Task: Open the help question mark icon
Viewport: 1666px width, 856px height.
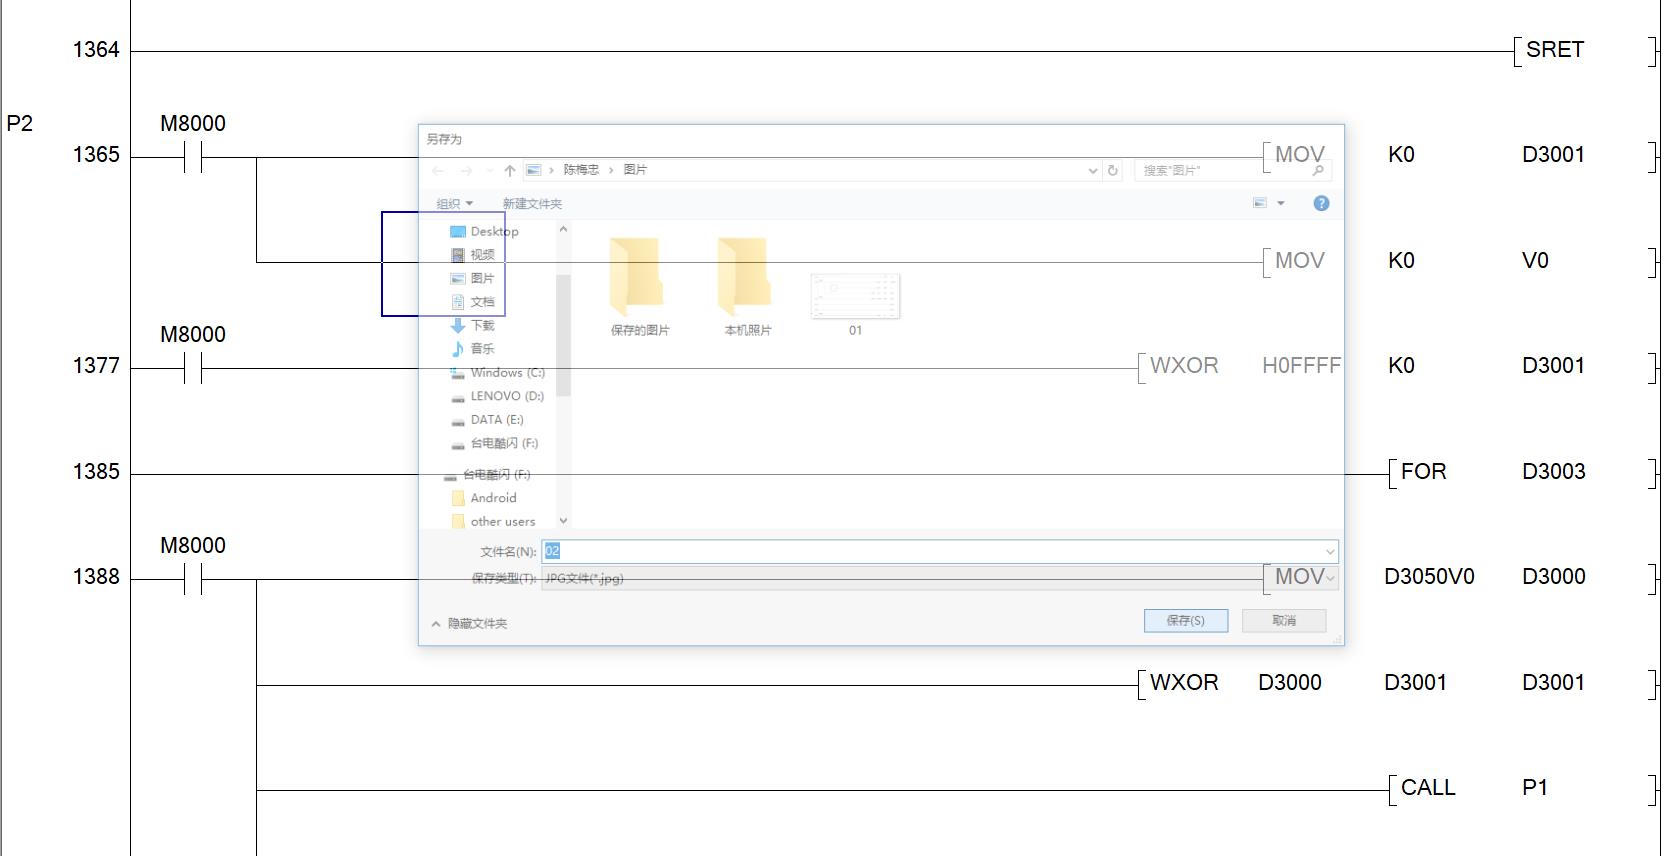Action: pos(1321,204)
